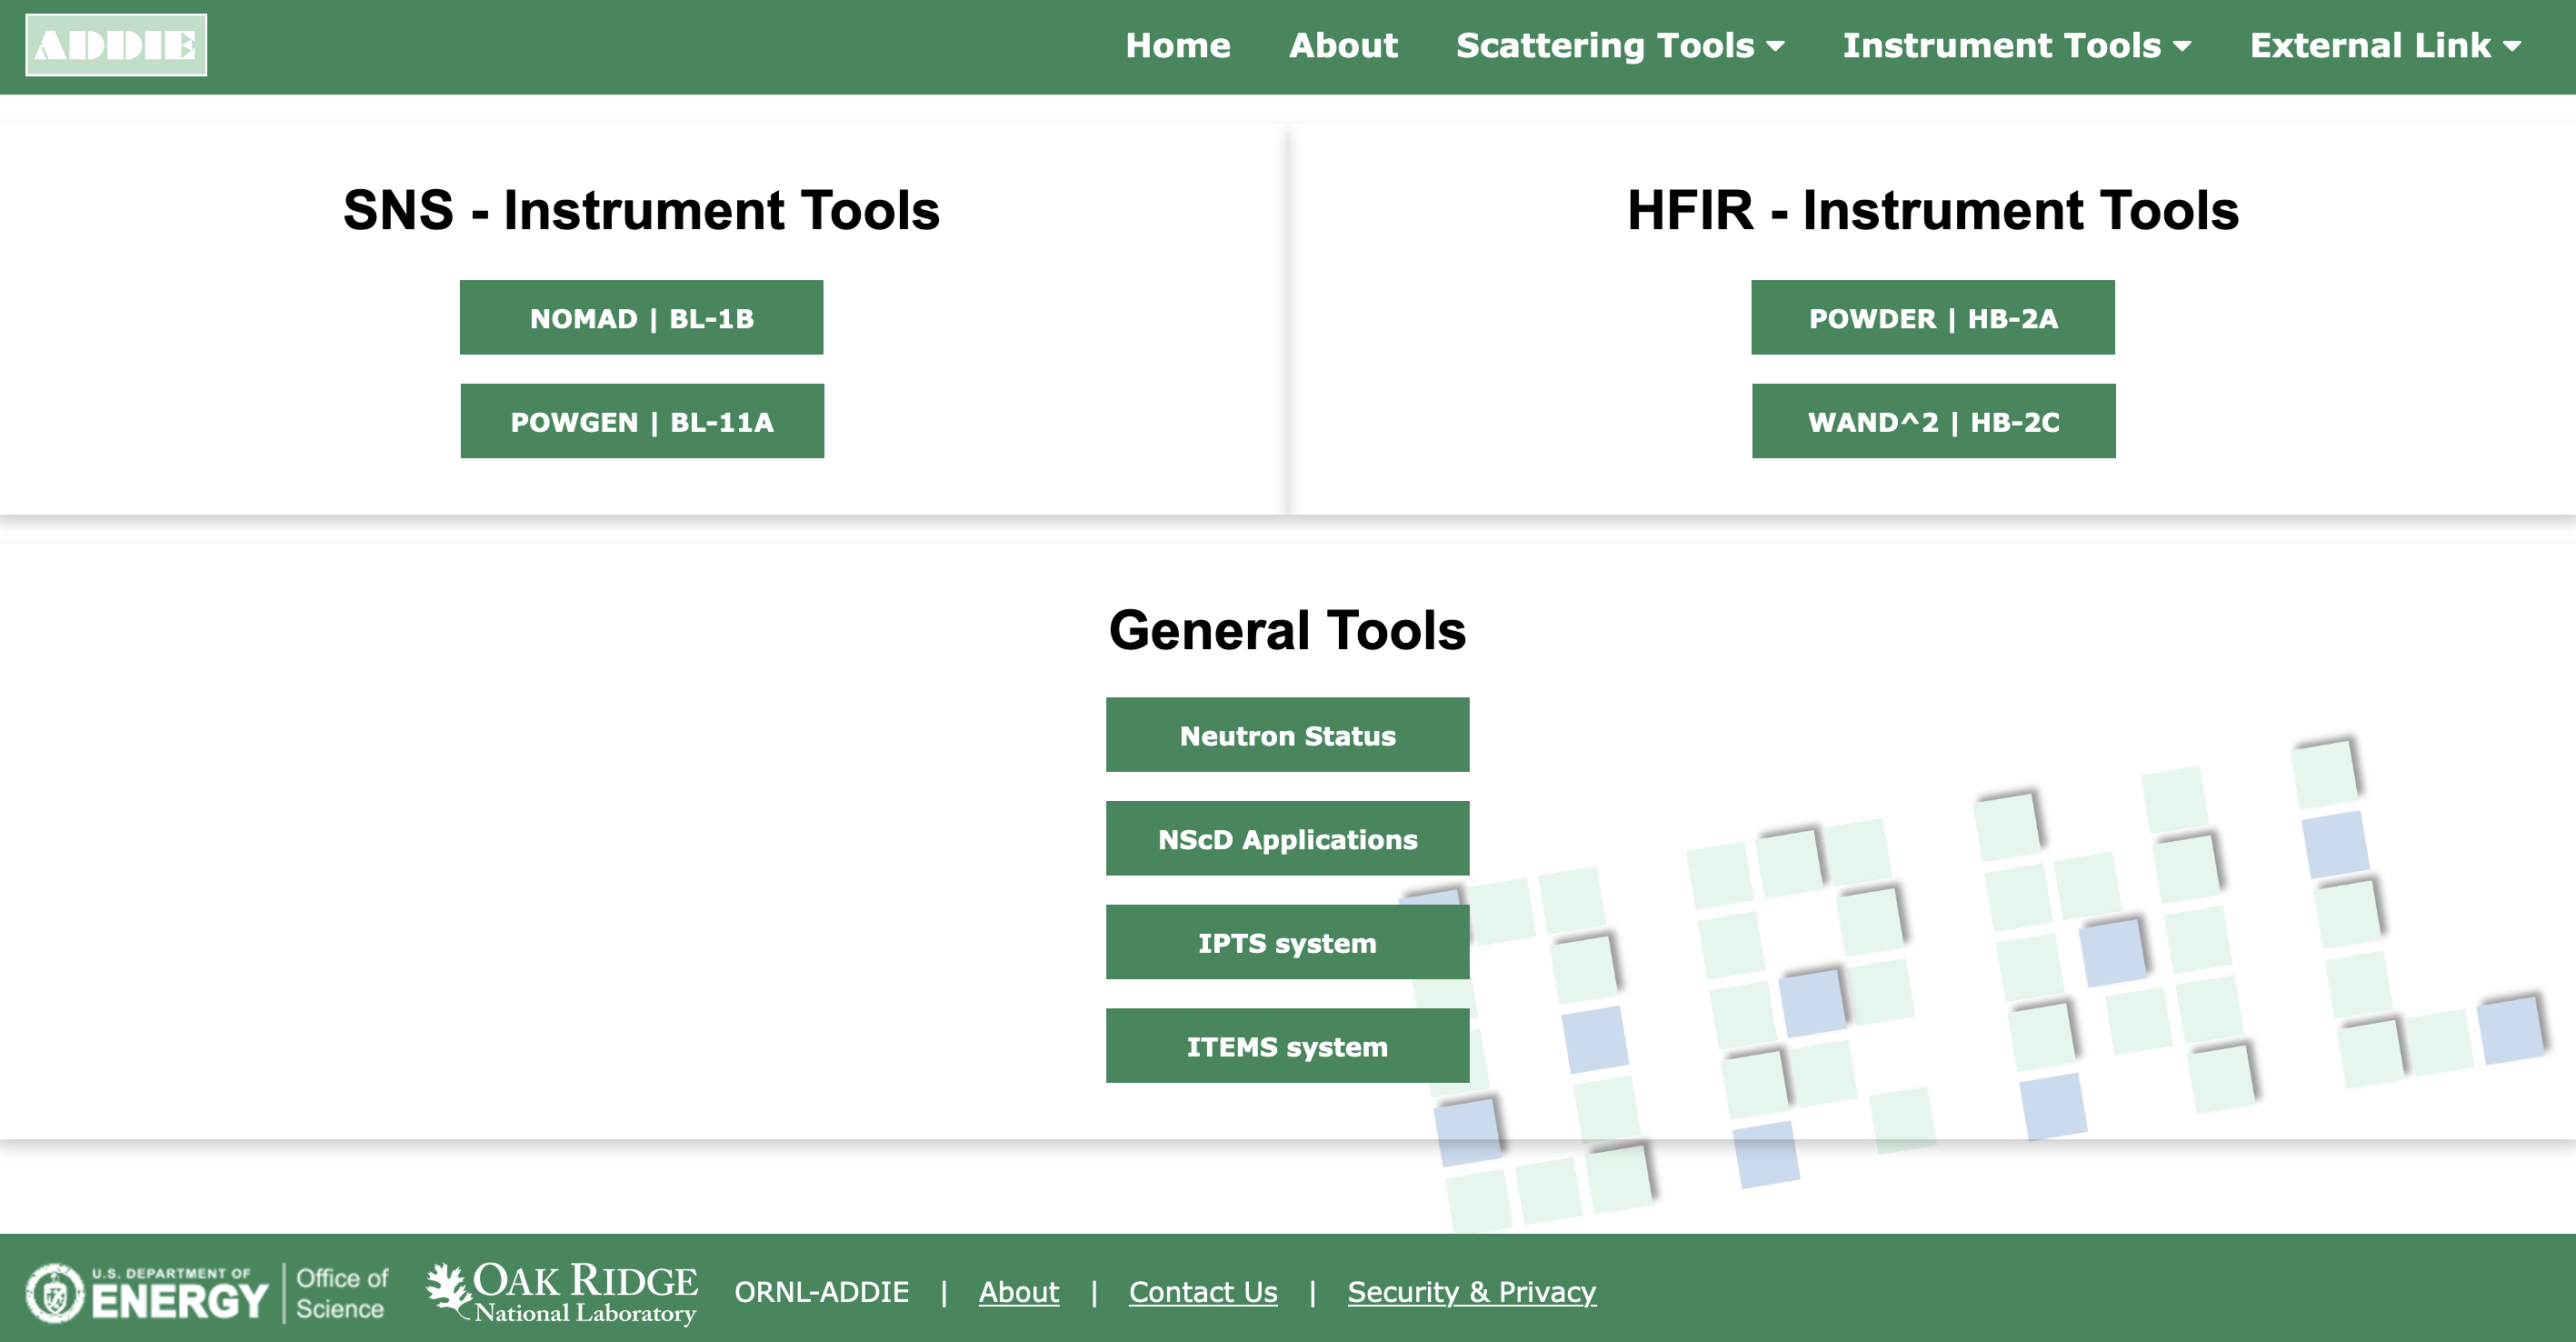2576x1342 pixels.
Task: Click the HFIR - Instrument Tools heading
Action: [x=1932, y=210]
